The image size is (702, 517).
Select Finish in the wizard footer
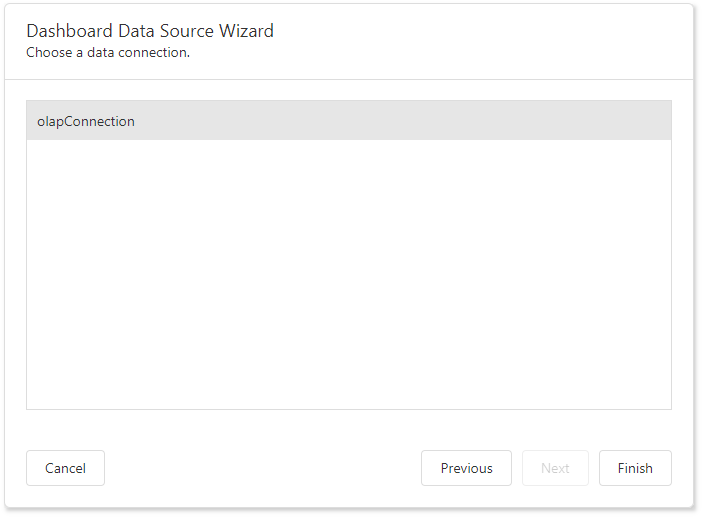click(x=635, y=468)
